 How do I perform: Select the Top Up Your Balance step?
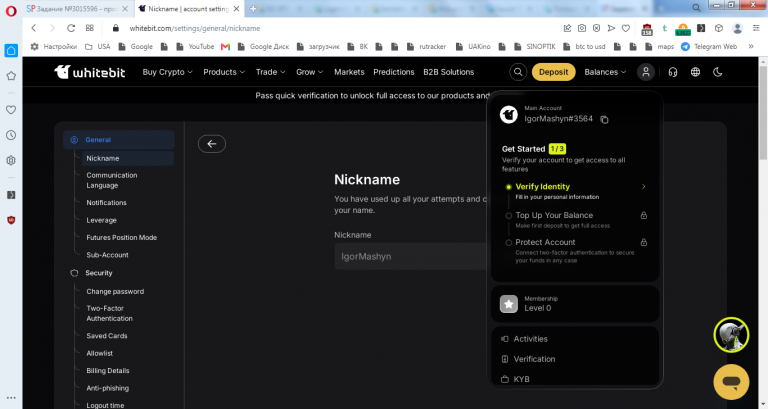pos(575,220)
